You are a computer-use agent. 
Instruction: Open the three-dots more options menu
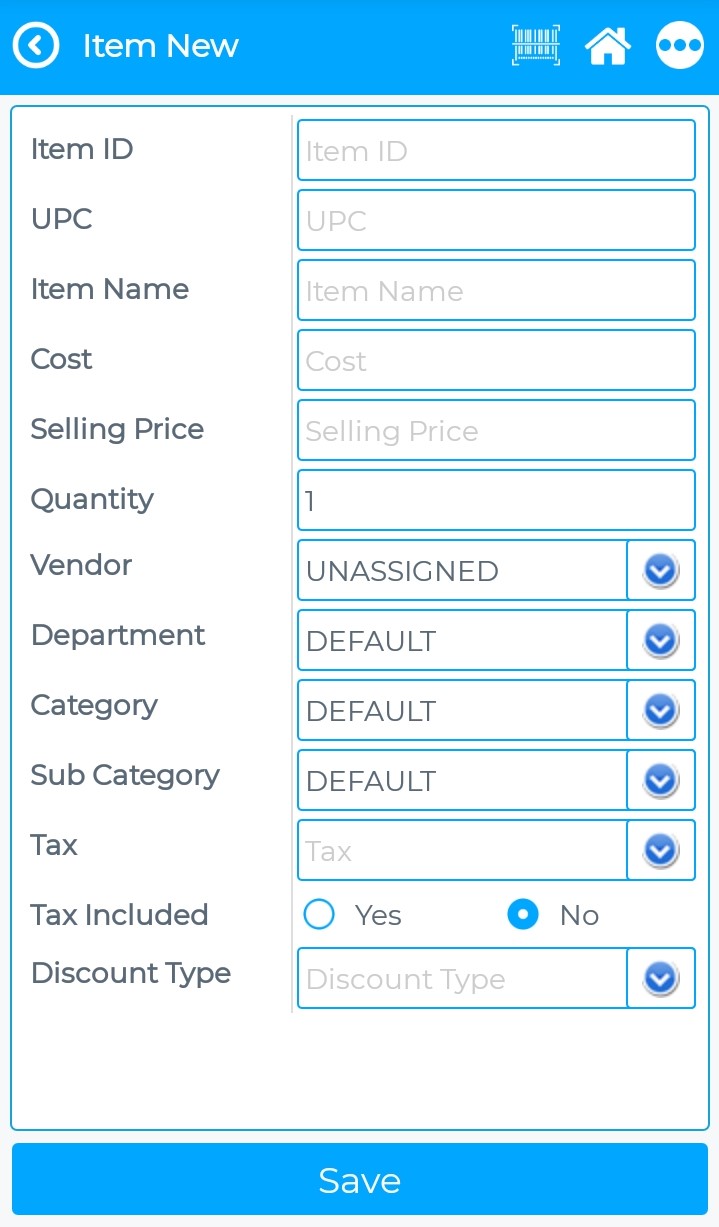tap(680, 46)
